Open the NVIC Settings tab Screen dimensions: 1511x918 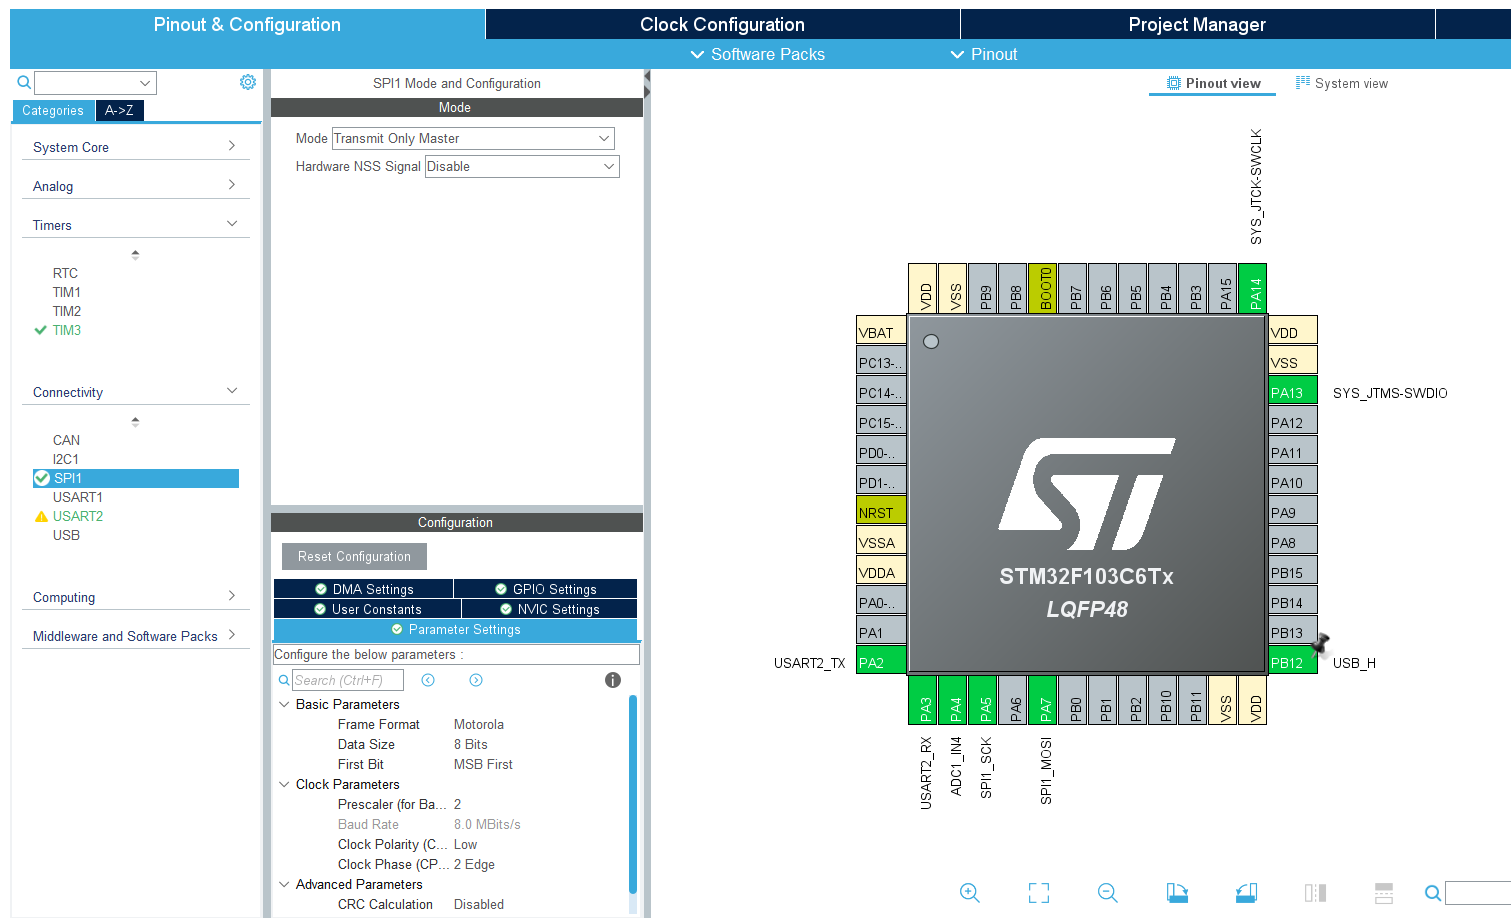(550, 609)
